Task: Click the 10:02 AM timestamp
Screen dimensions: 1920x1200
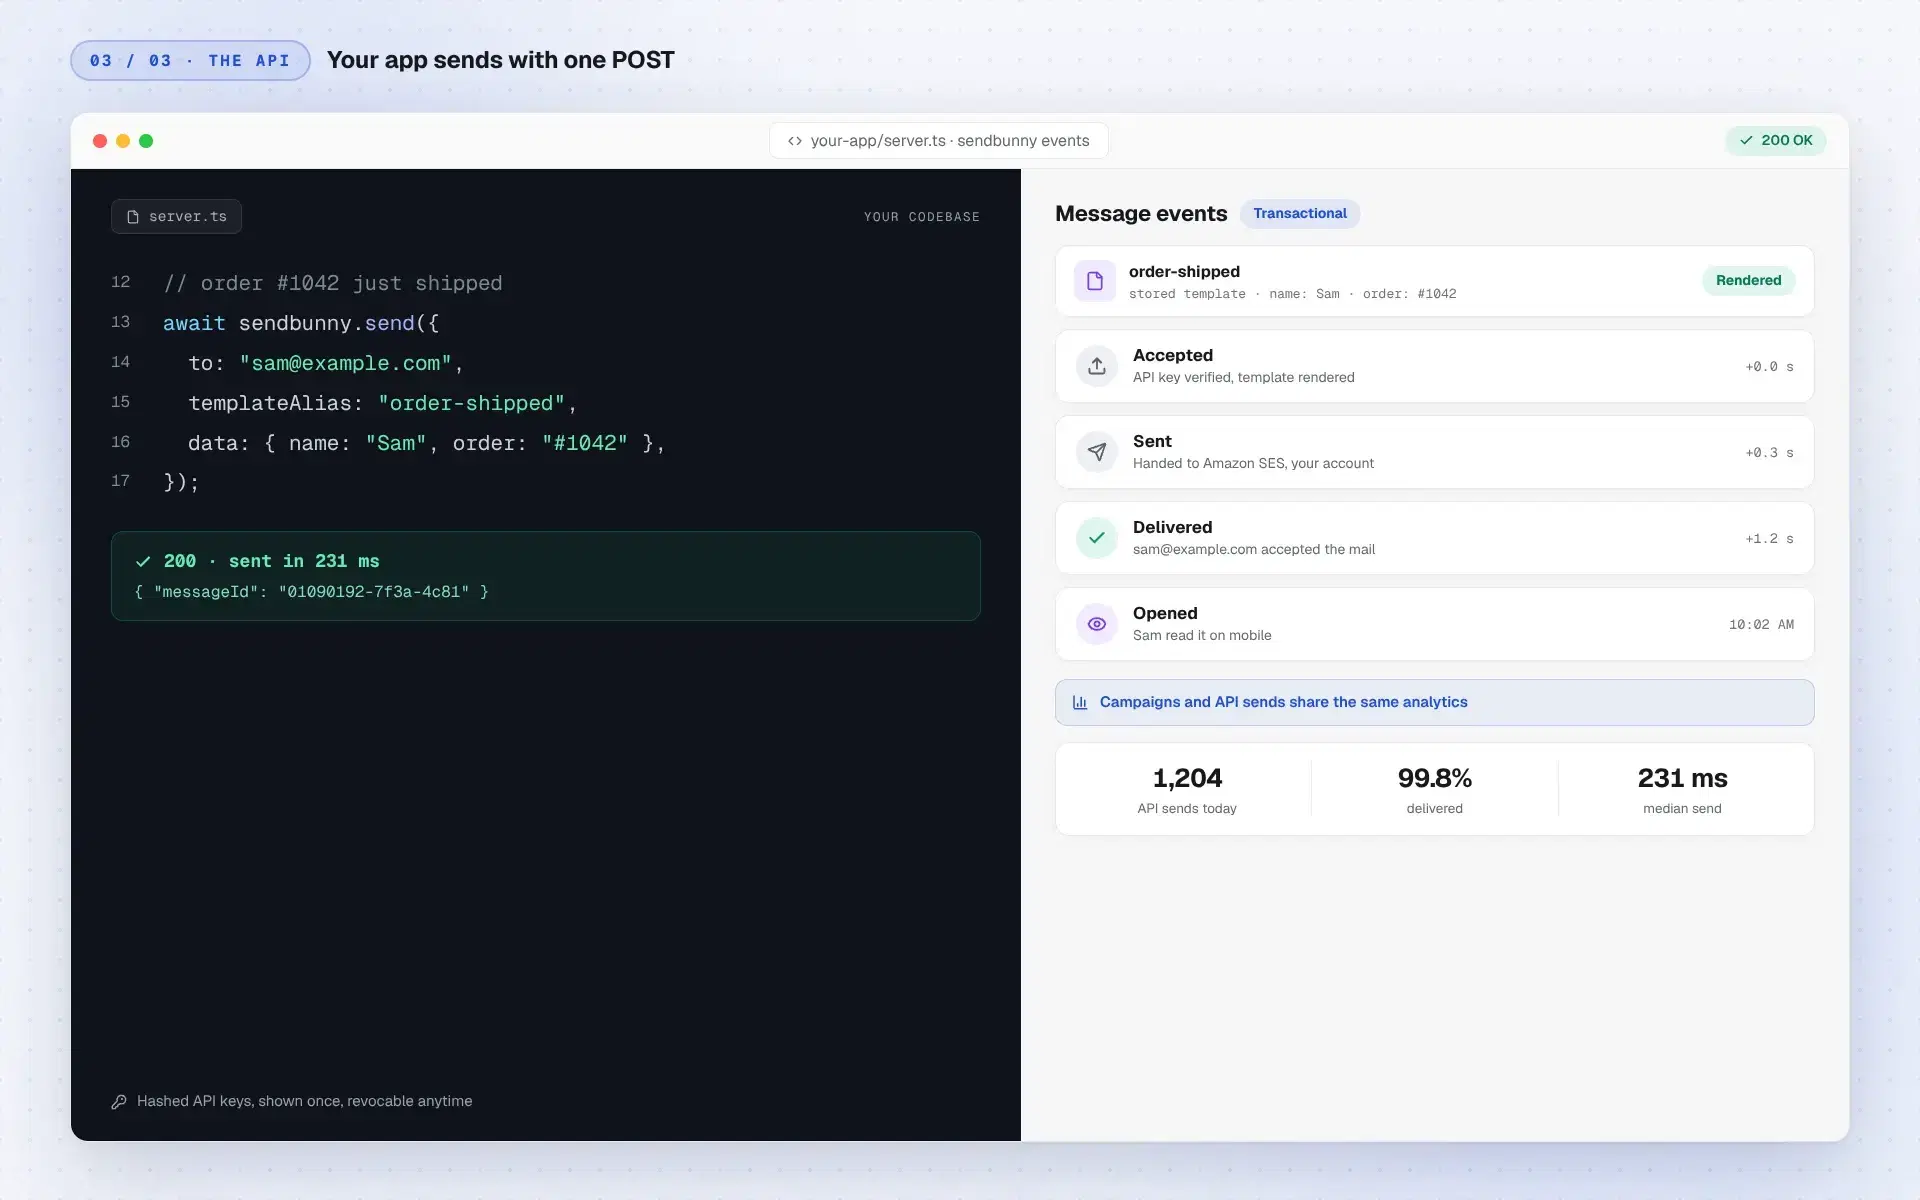Action: pyautogui.click(x=1761, y=624)
